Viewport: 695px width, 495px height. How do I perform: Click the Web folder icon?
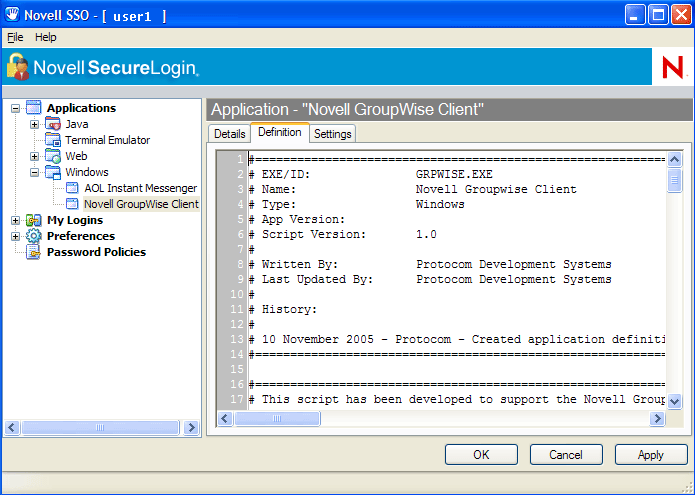pos(53,156)
